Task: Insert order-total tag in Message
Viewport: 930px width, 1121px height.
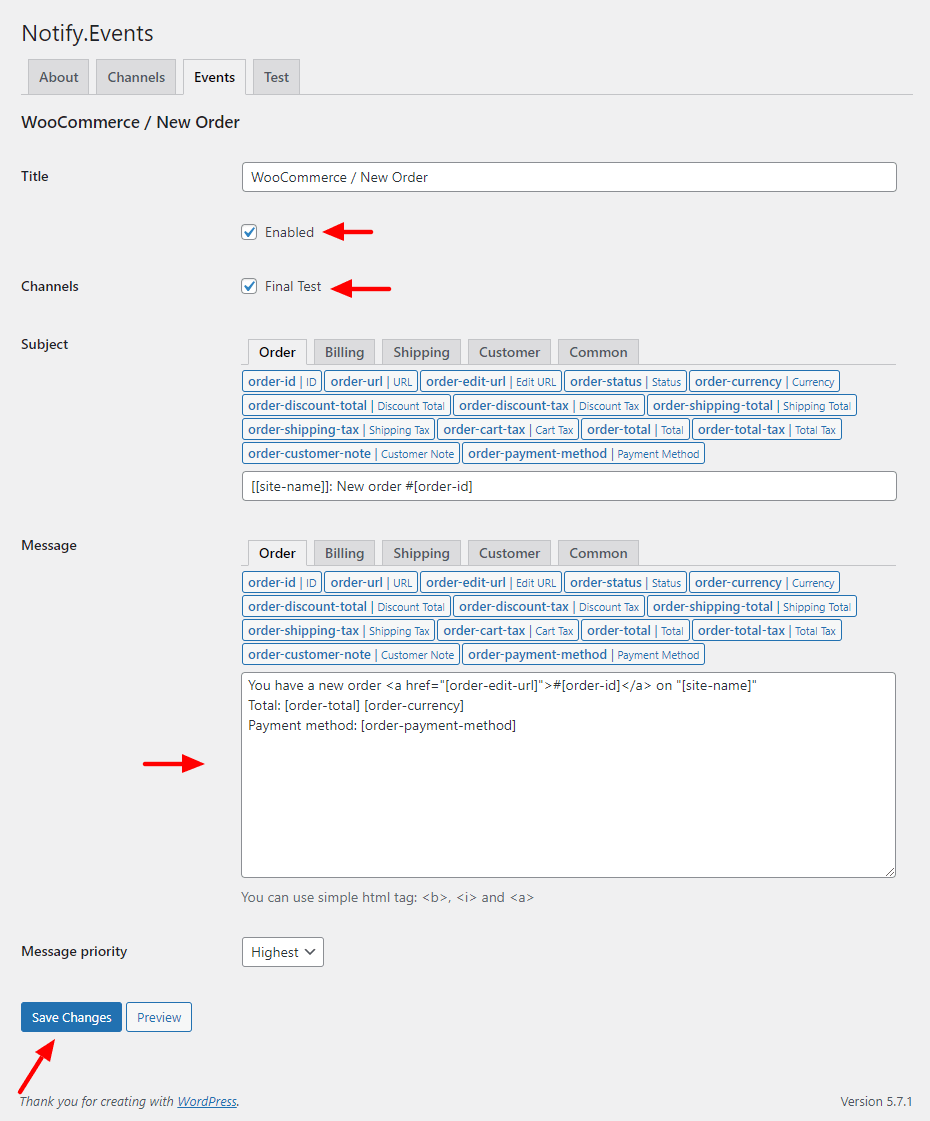Action: coord(635,631)
